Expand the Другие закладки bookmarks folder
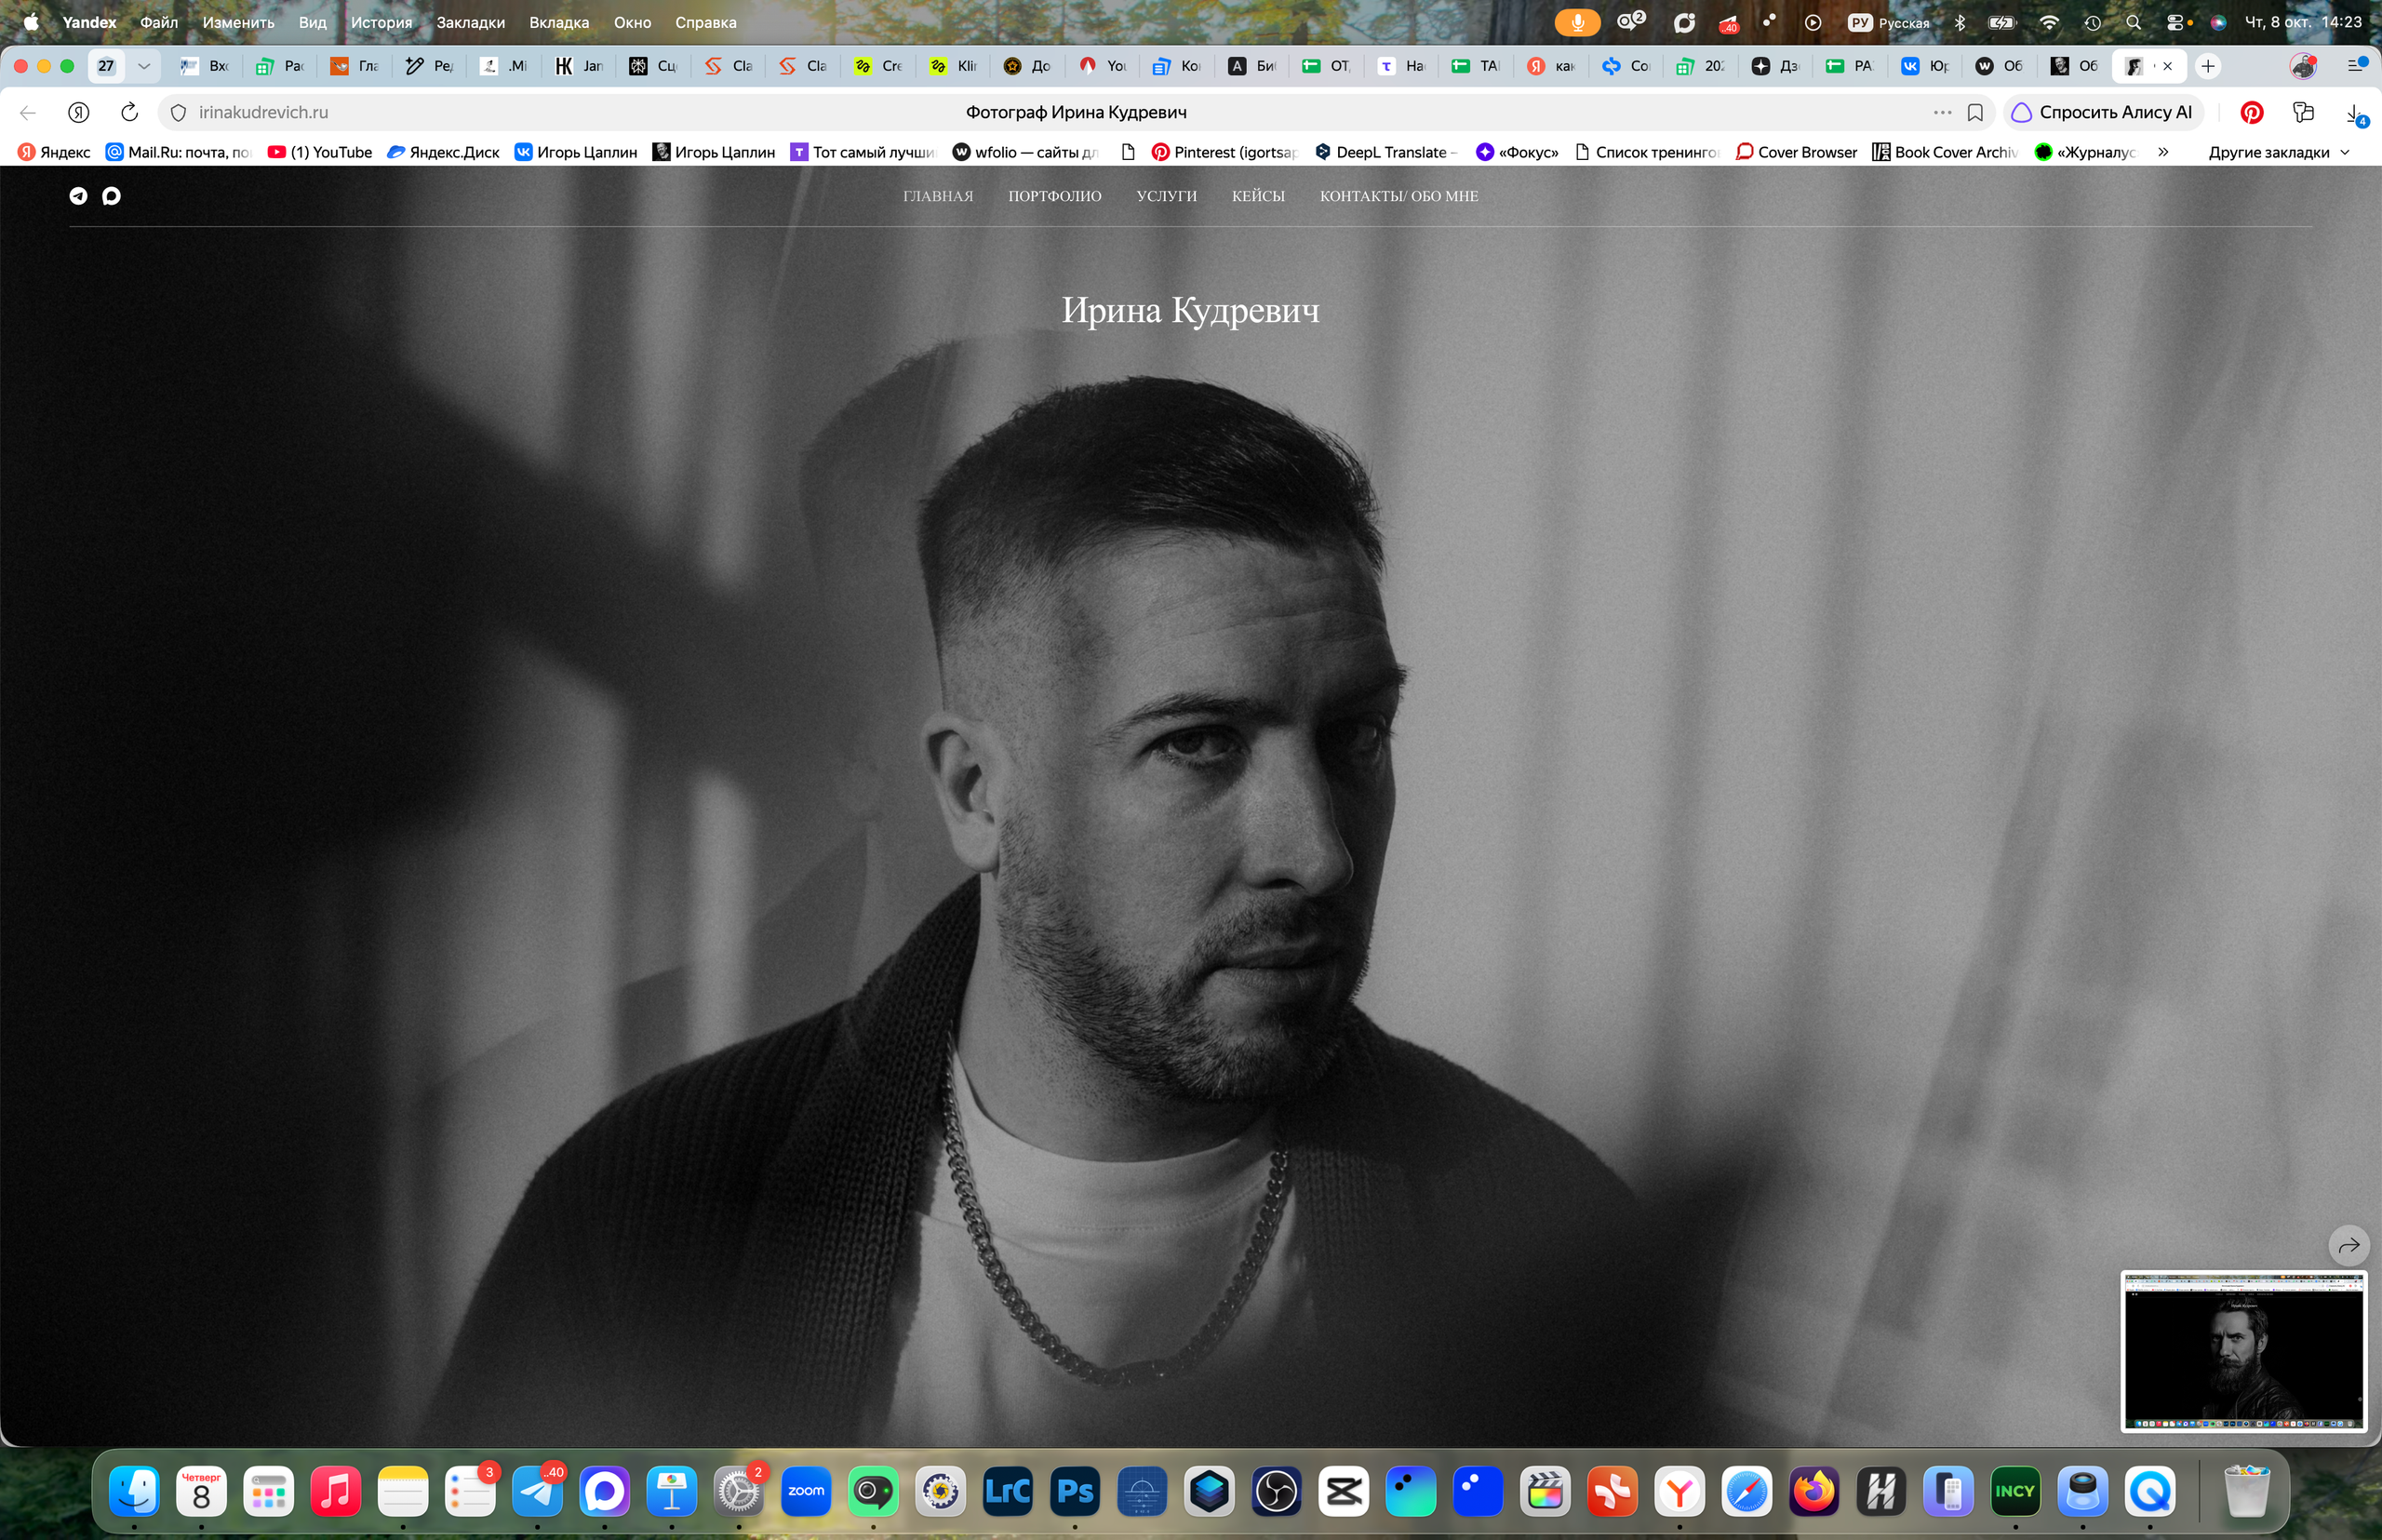Viewport: 2382px width, 1540px height. (2278, 152)
